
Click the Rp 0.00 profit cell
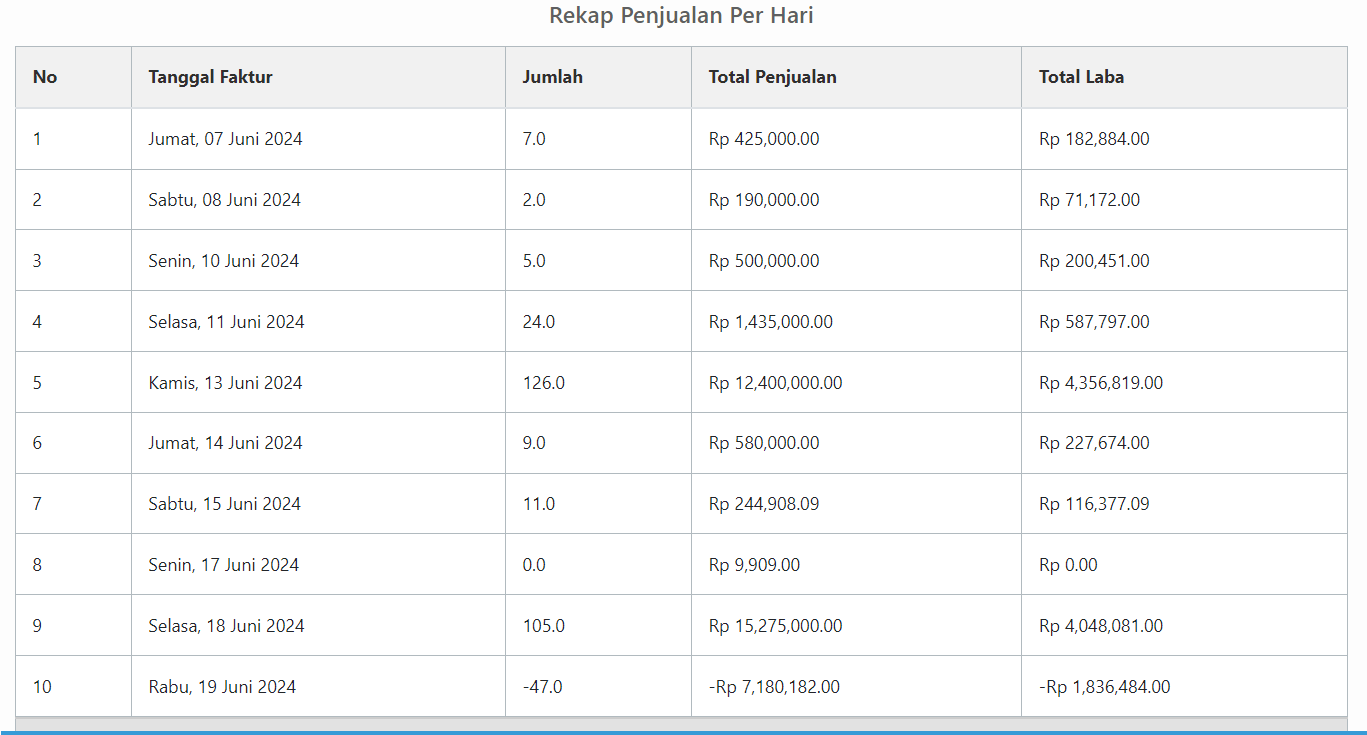[1068, 565]
